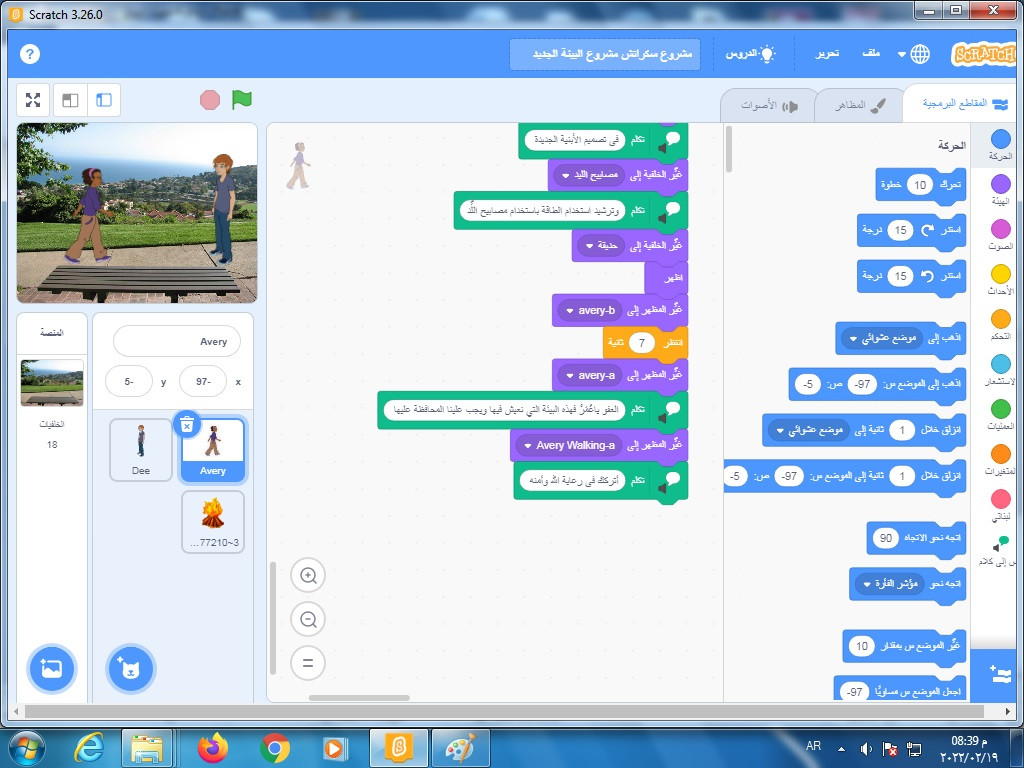Zoom in on the code workspace
Screen dimensions: 1024x768
308,575
